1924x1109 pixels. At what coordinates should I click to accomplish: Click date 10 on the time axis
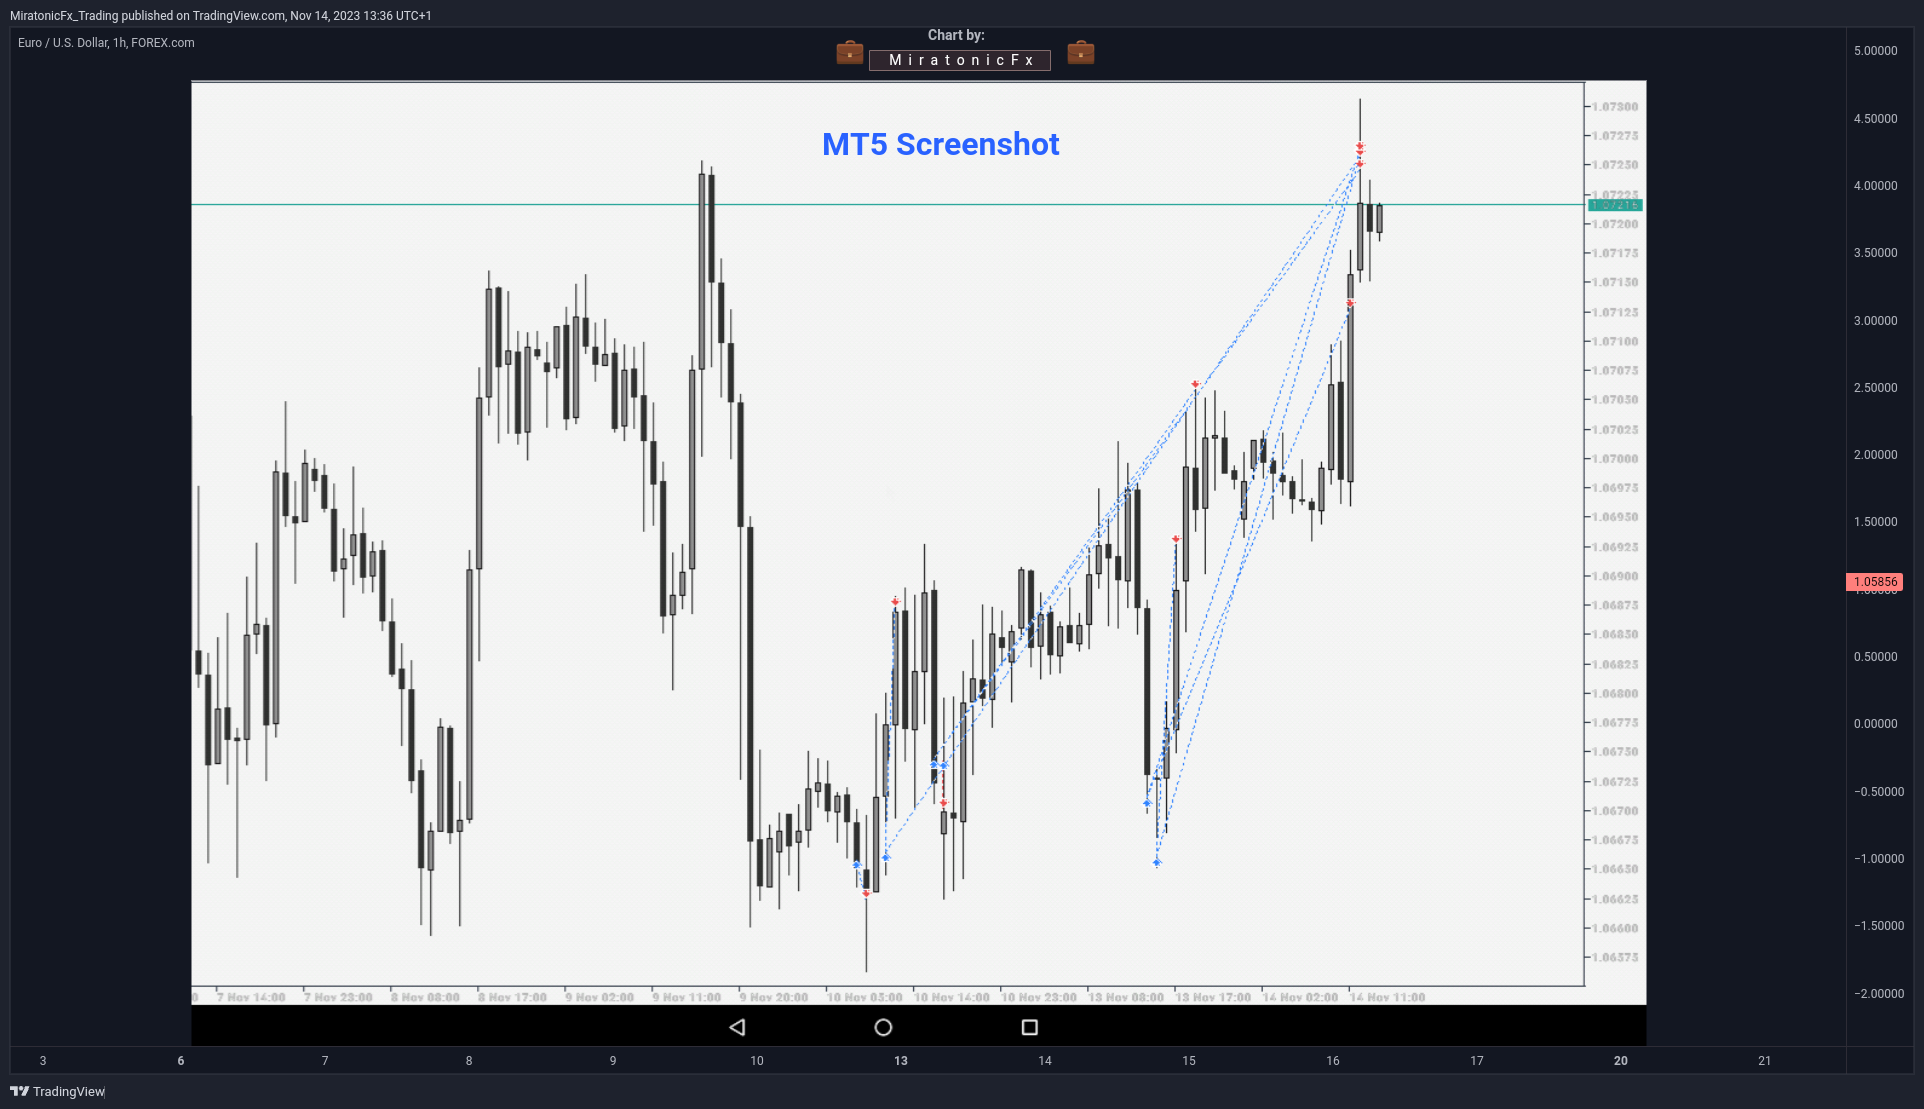coord(757,1061)
